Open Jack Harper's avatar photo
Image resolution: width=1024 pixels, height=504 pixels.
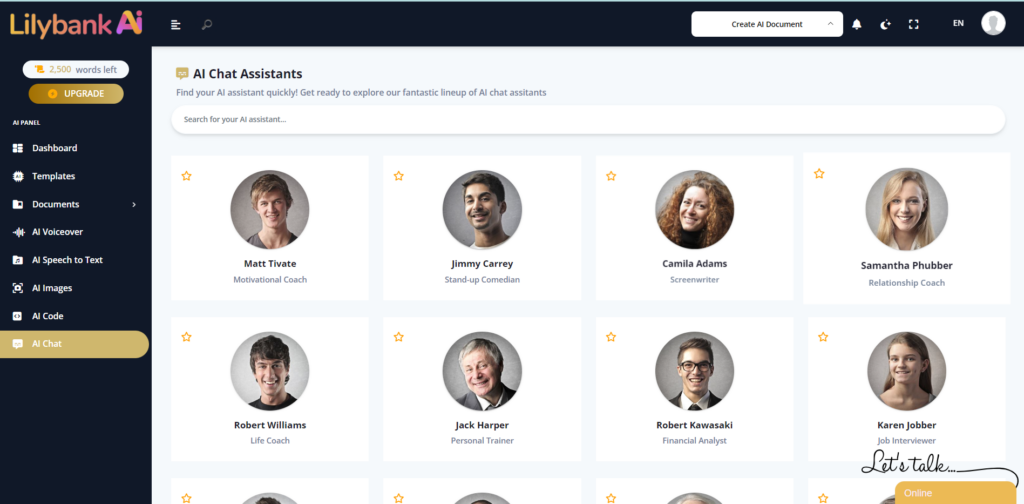(482, 371)
